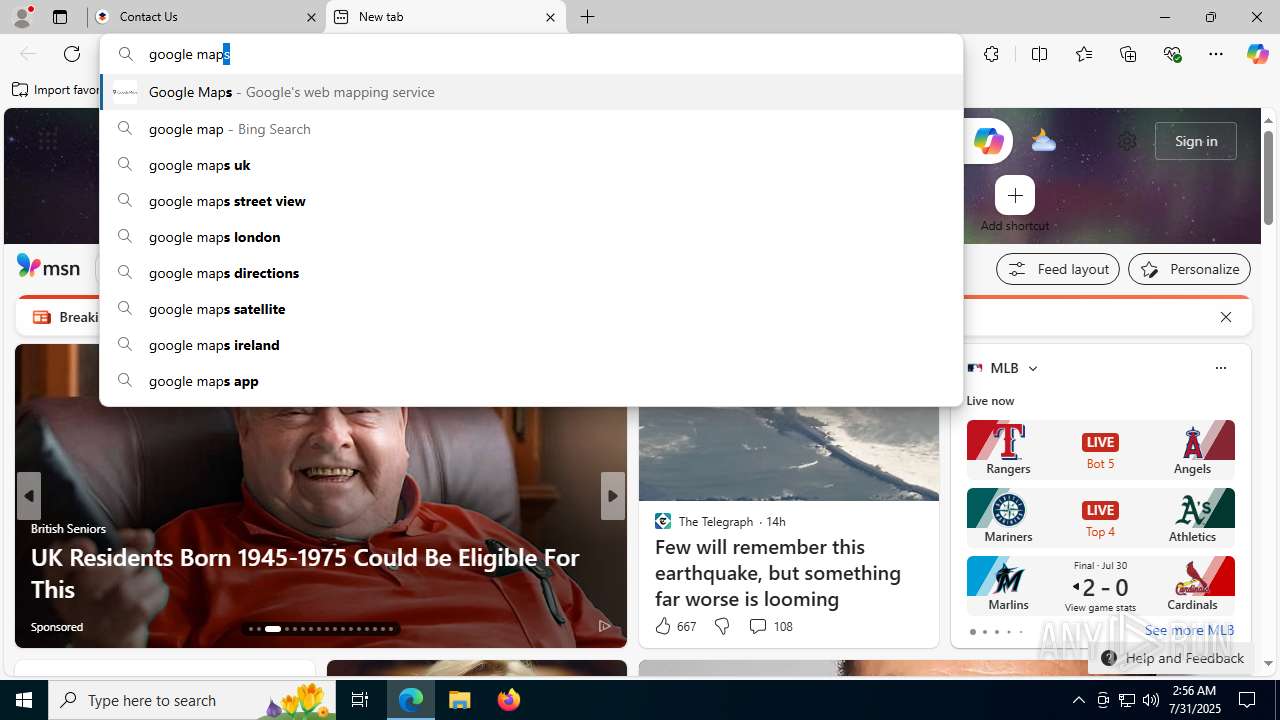1280x720 pixels.
Task: Click the Sign in button
Action: coord(1196,141)
